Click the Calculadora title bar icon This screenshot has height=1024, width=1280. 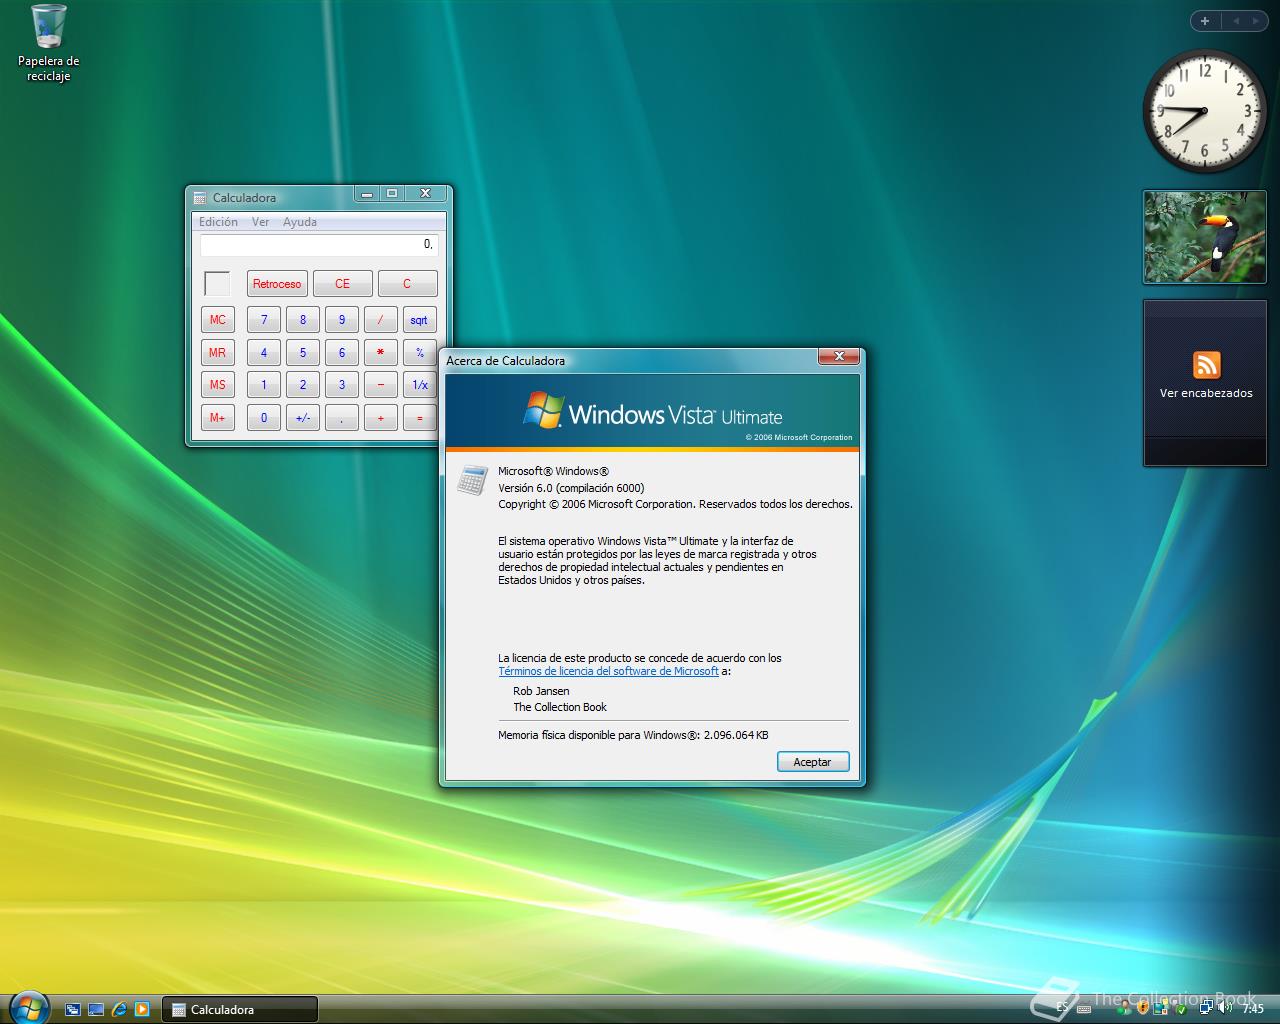coord(200,198)
